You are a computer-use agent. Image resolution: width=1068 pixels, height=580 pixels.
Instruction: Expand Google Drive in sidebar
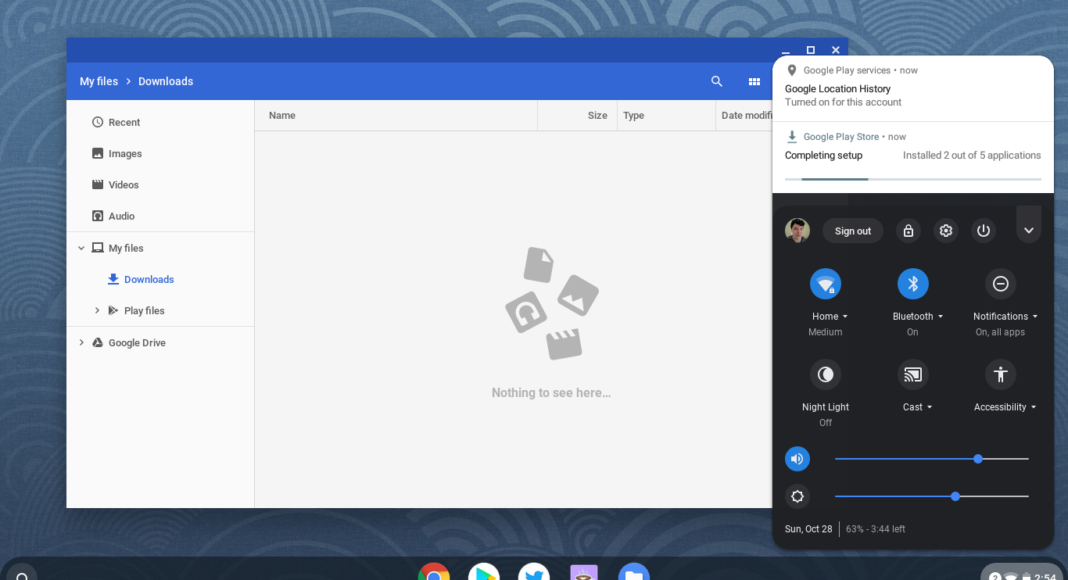[x=81, y=343]
